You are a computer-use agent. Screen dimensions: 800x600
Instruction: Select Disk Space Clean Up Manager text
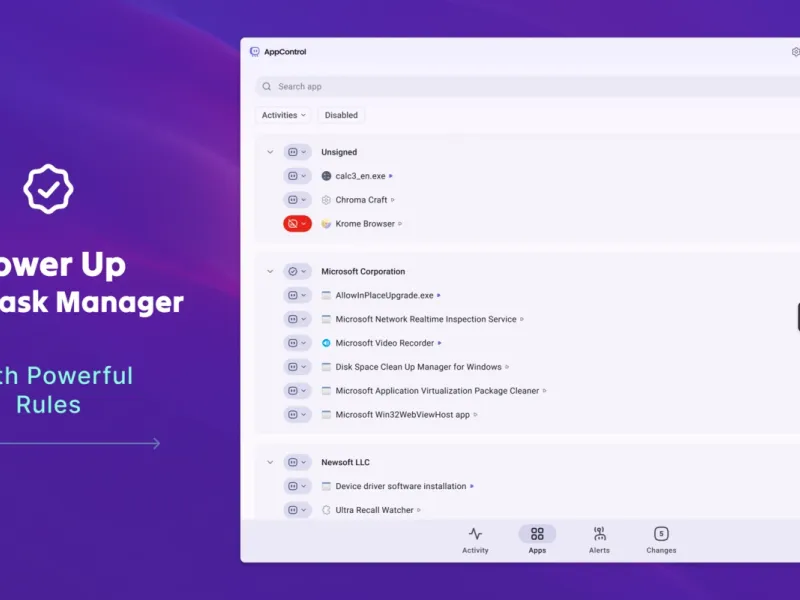418,367
